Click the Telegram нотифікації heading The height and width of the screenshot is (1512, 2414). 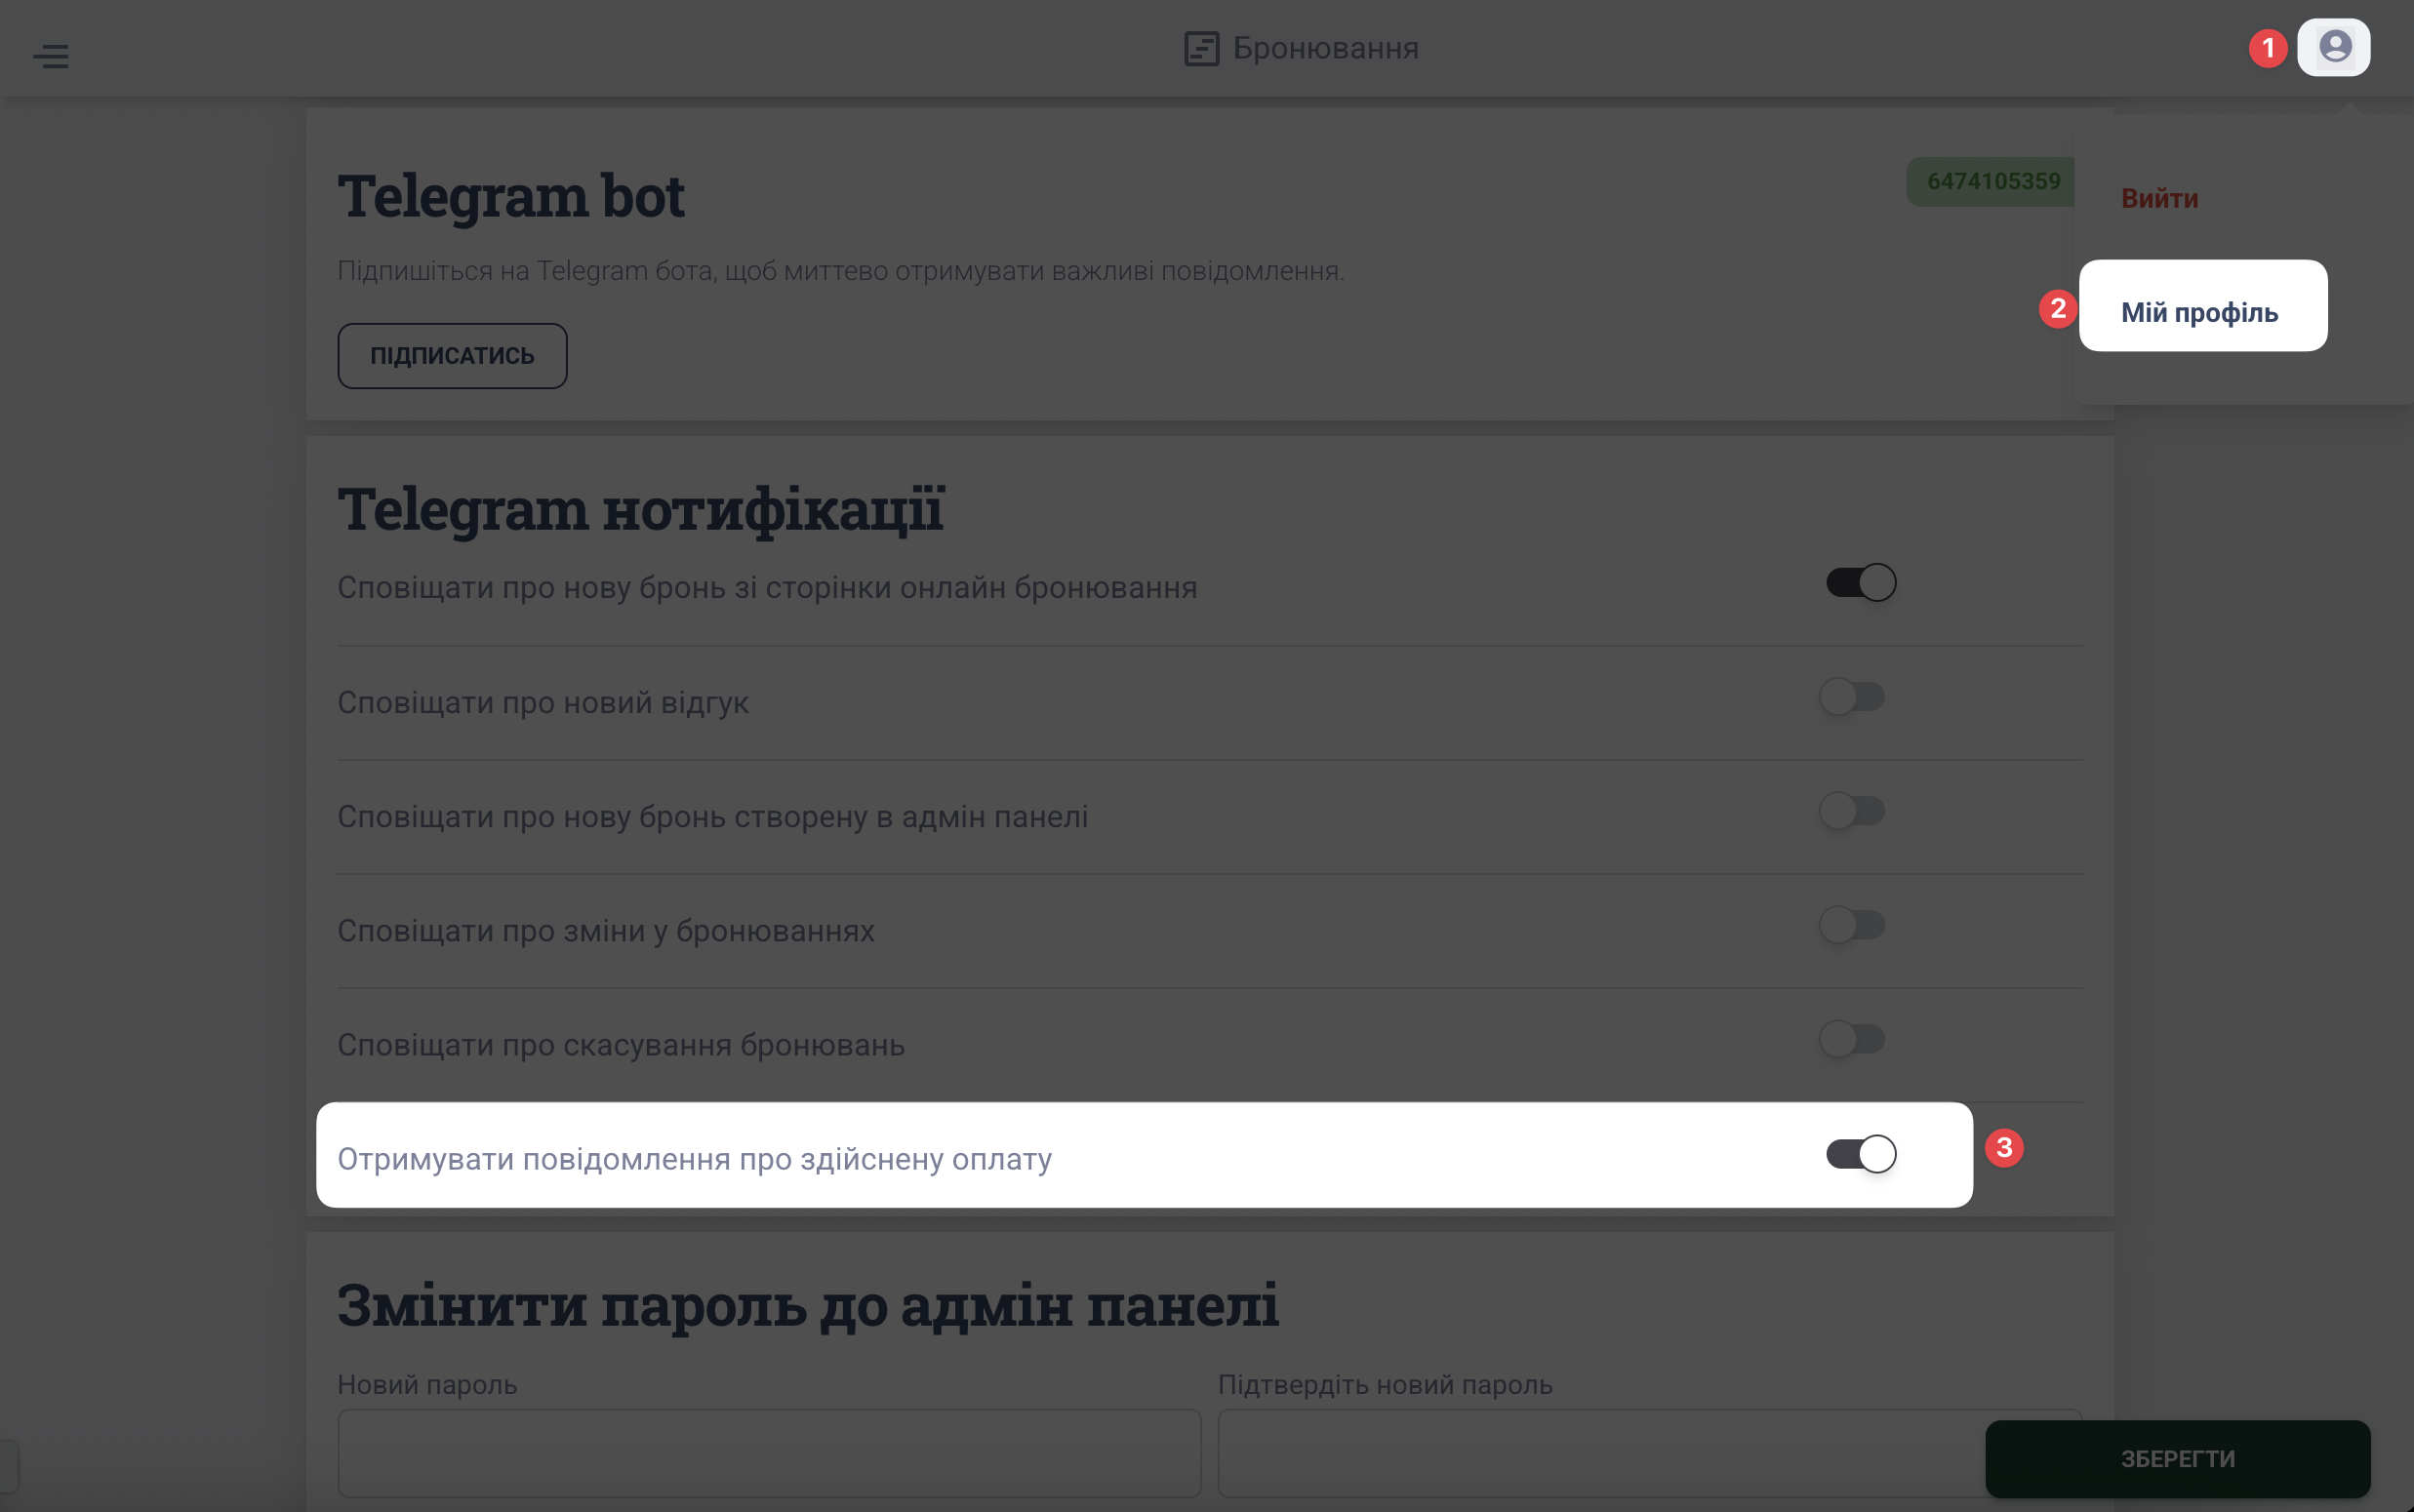[641, 509]
